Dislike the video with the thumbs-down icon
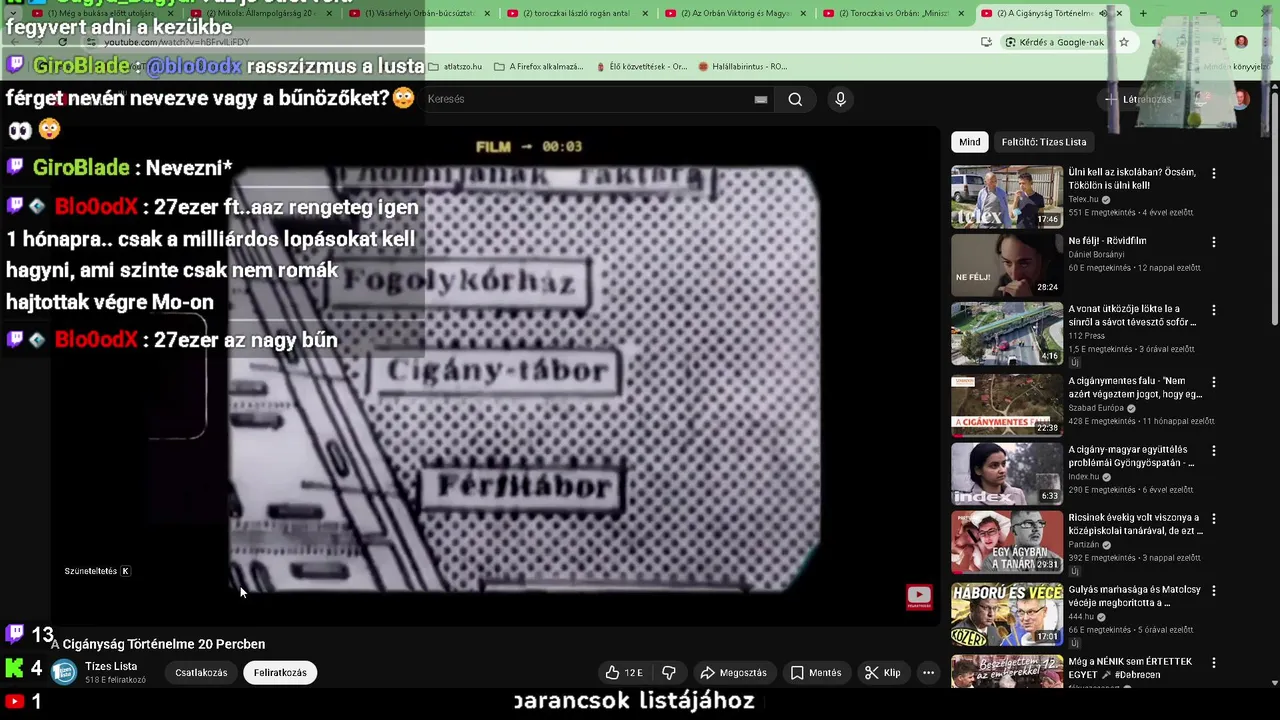1280x720 pixels. 669,673
